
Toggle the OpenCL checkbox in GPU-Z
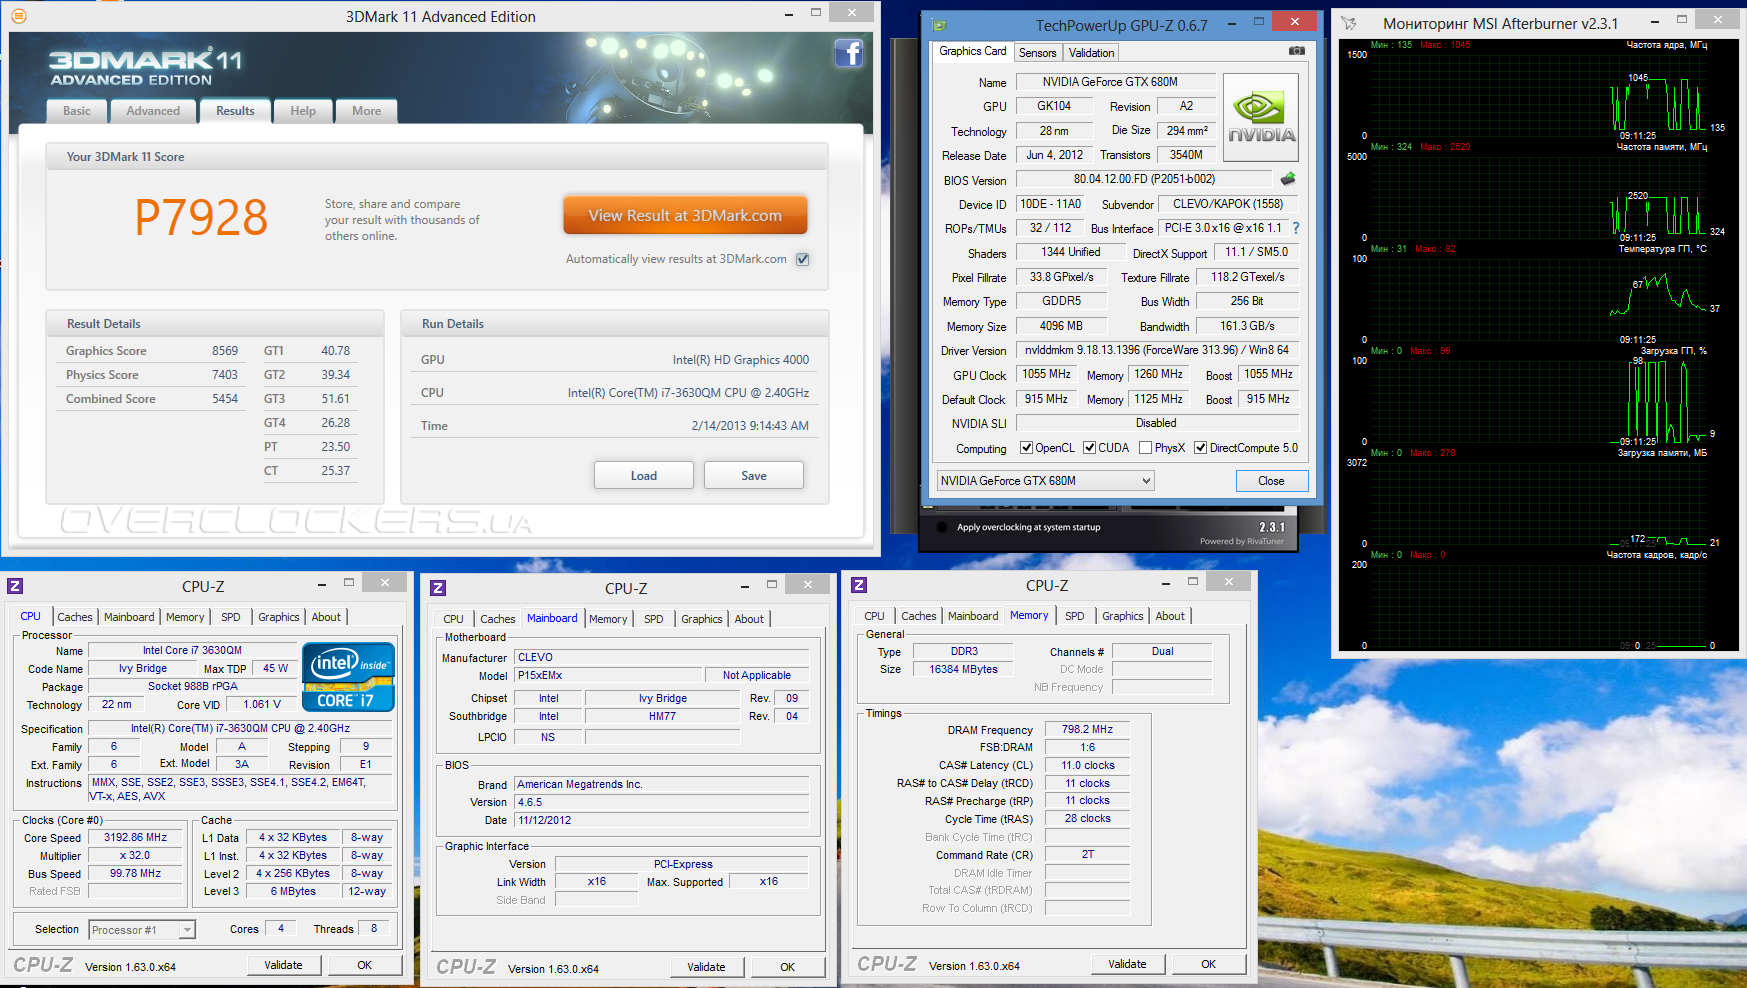point(1026,448)
